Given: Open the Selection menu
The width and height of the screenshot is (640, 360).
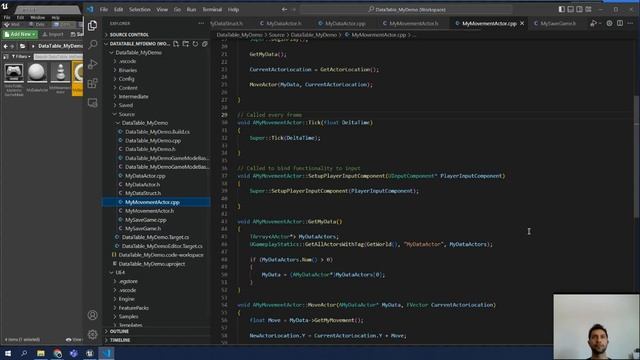Looking at the screenshot, I should tap(140, 9).
